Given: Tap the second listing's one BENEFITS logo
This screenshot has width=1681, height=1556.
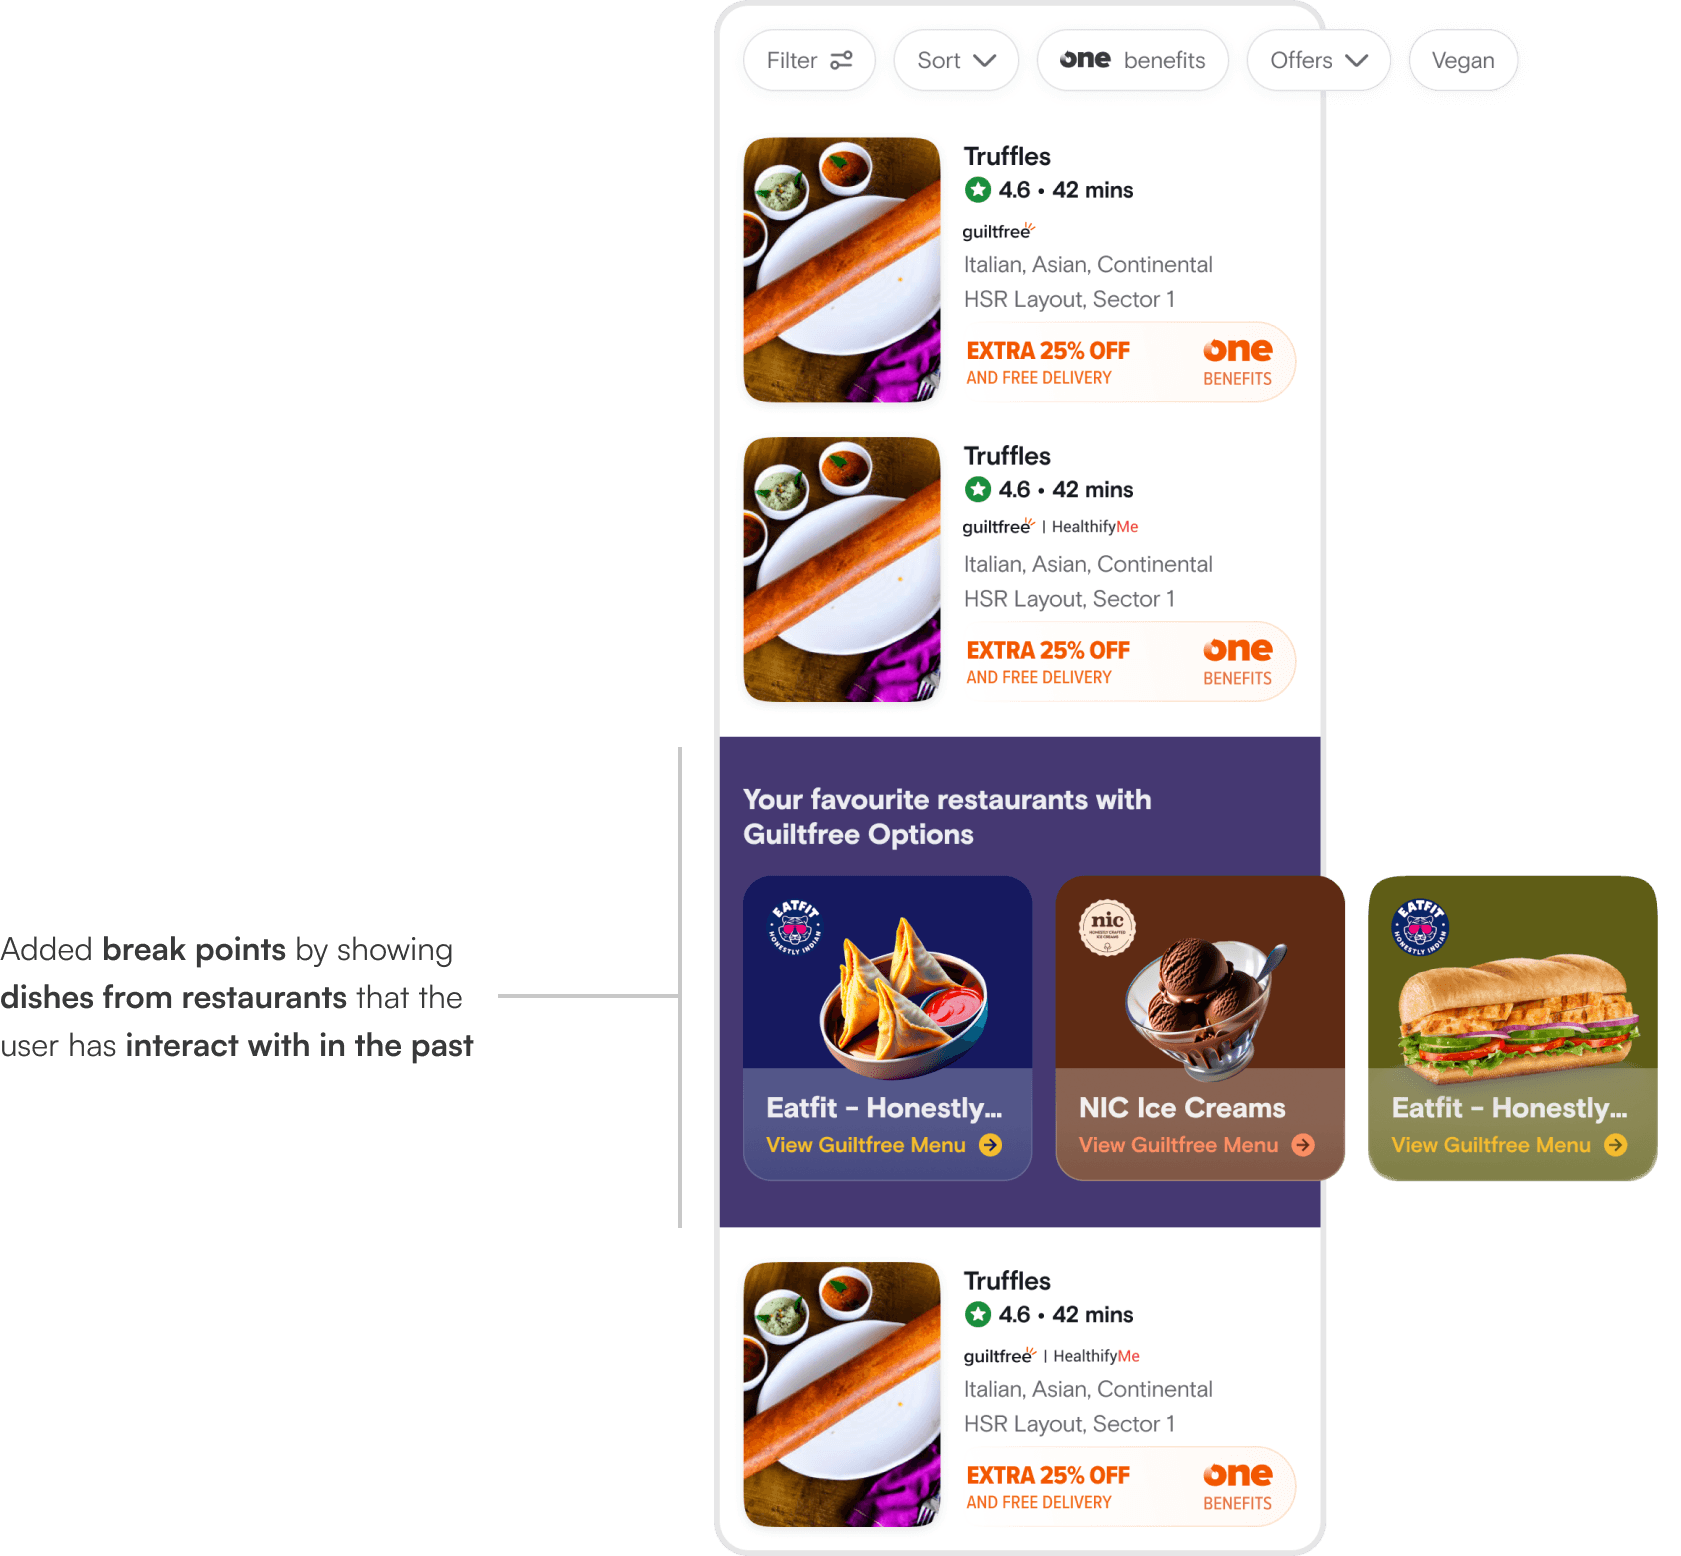Looking at the screenshot, I should [1237, 662].
